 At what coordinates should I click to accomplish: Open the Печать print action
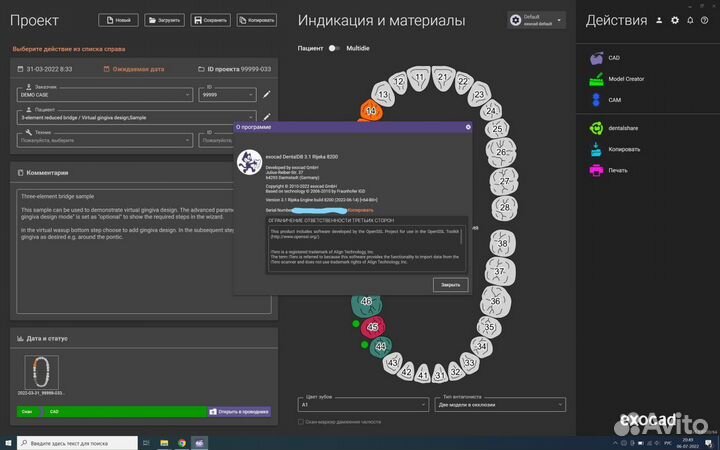(608, 170)
